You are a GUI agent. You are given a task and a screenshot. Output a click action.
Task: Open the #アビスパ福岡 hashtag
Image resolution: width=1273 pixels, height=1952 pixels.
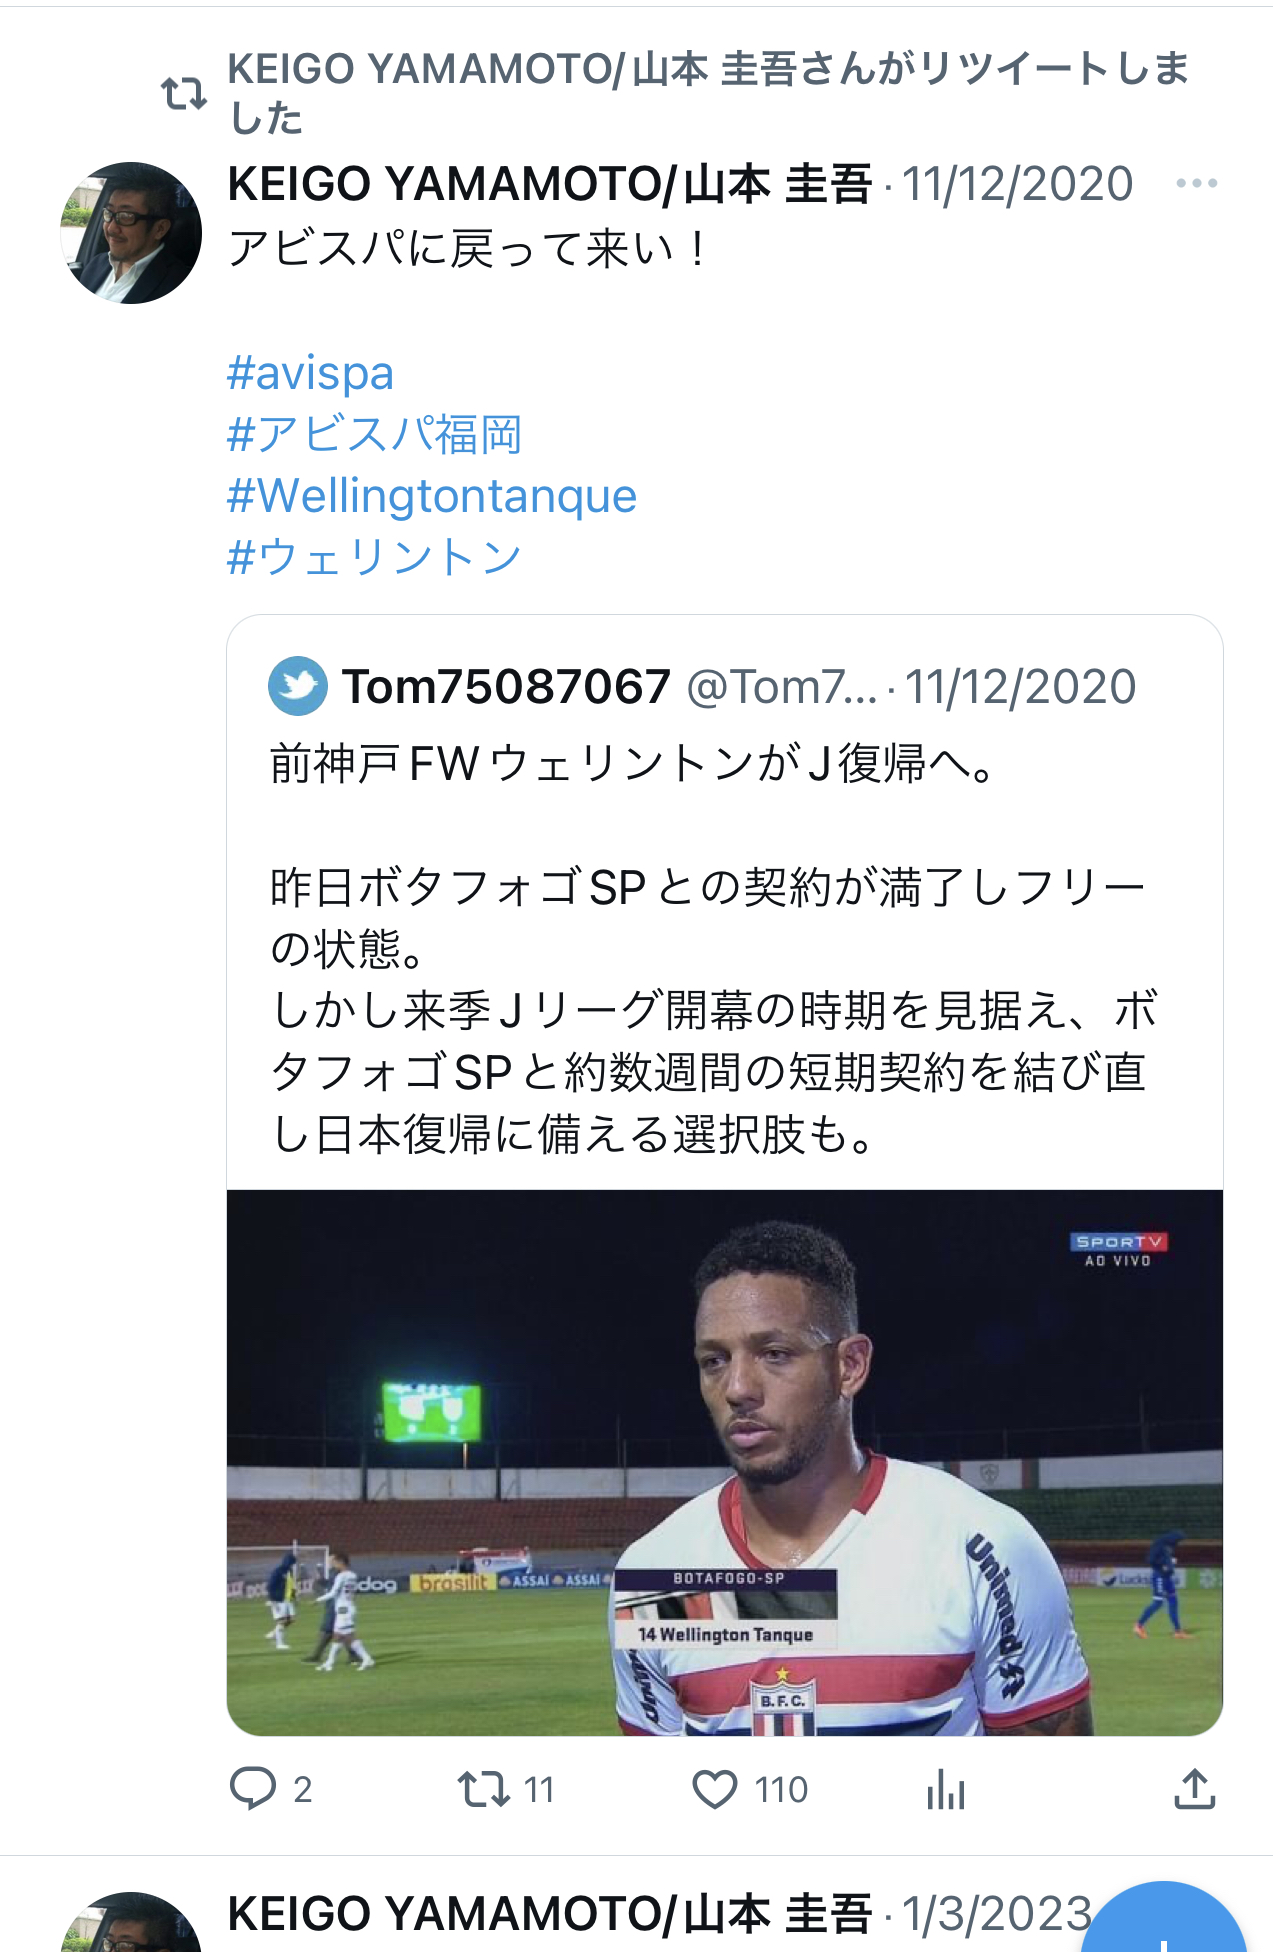point(374,434)
